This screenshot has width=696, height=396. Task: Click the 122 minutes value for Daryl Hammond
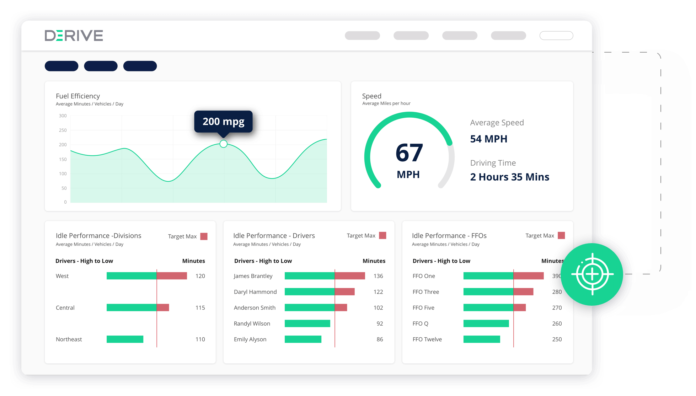[378, 292]
